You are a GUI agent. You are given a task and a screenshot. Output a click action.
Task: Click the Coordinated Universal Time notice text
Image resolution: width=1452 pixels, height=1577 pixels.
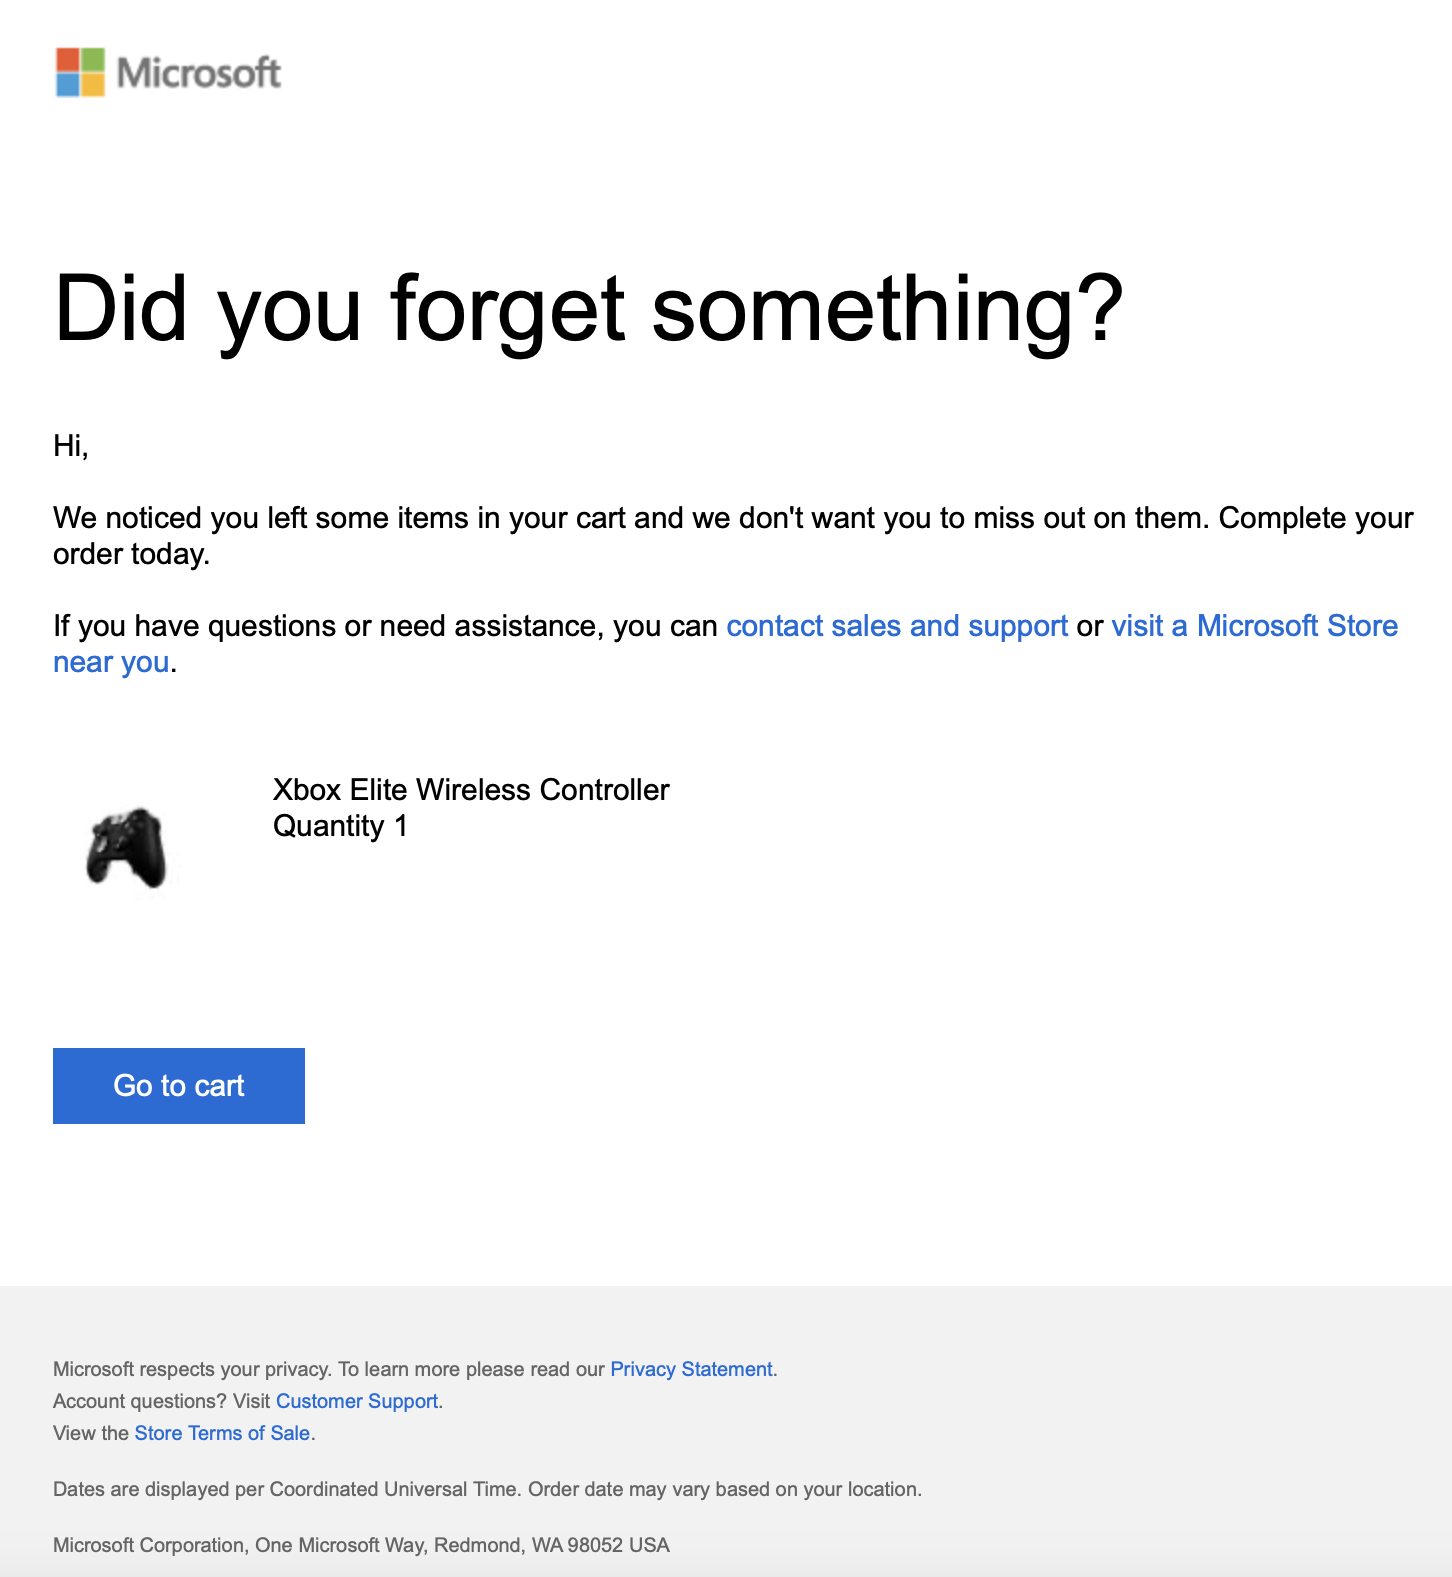[x=487, y=1489]
